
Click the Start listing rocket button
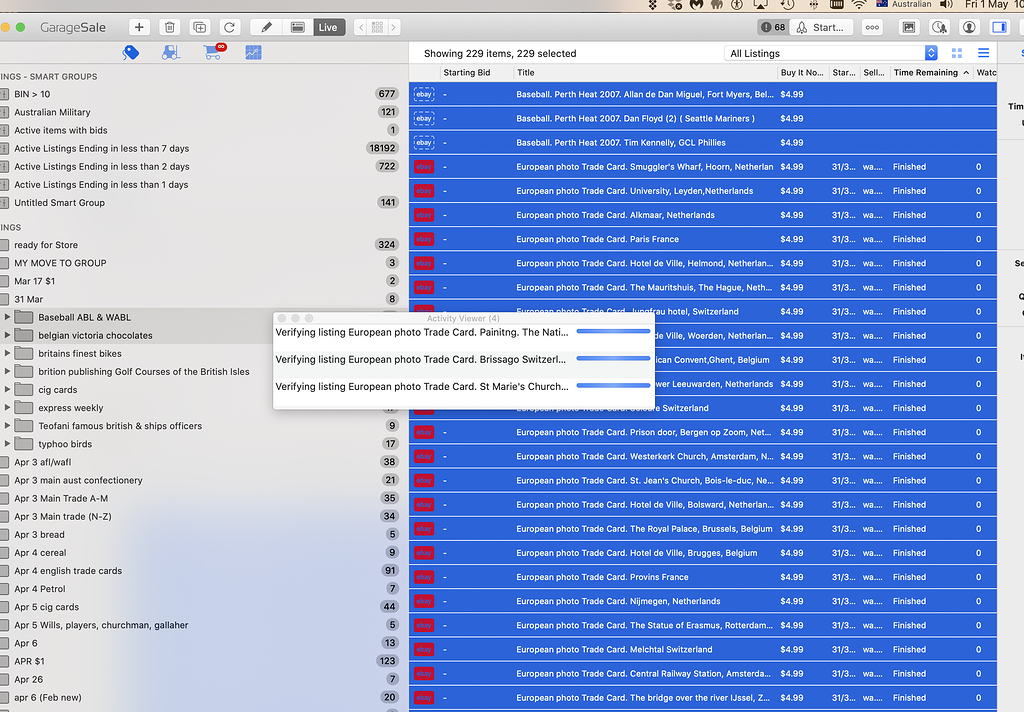pos(821,27)
